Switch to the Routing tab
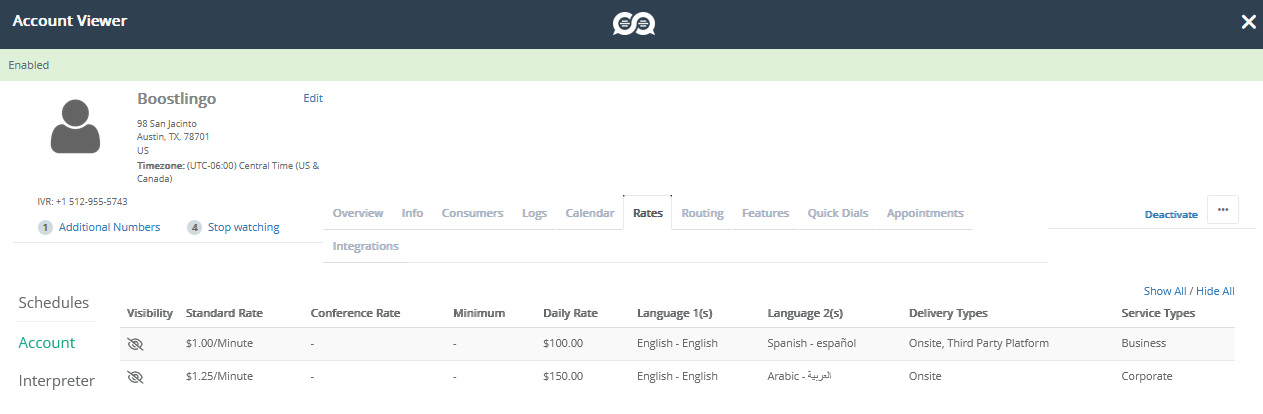1263x414 pixels. [x=702, y=213]
